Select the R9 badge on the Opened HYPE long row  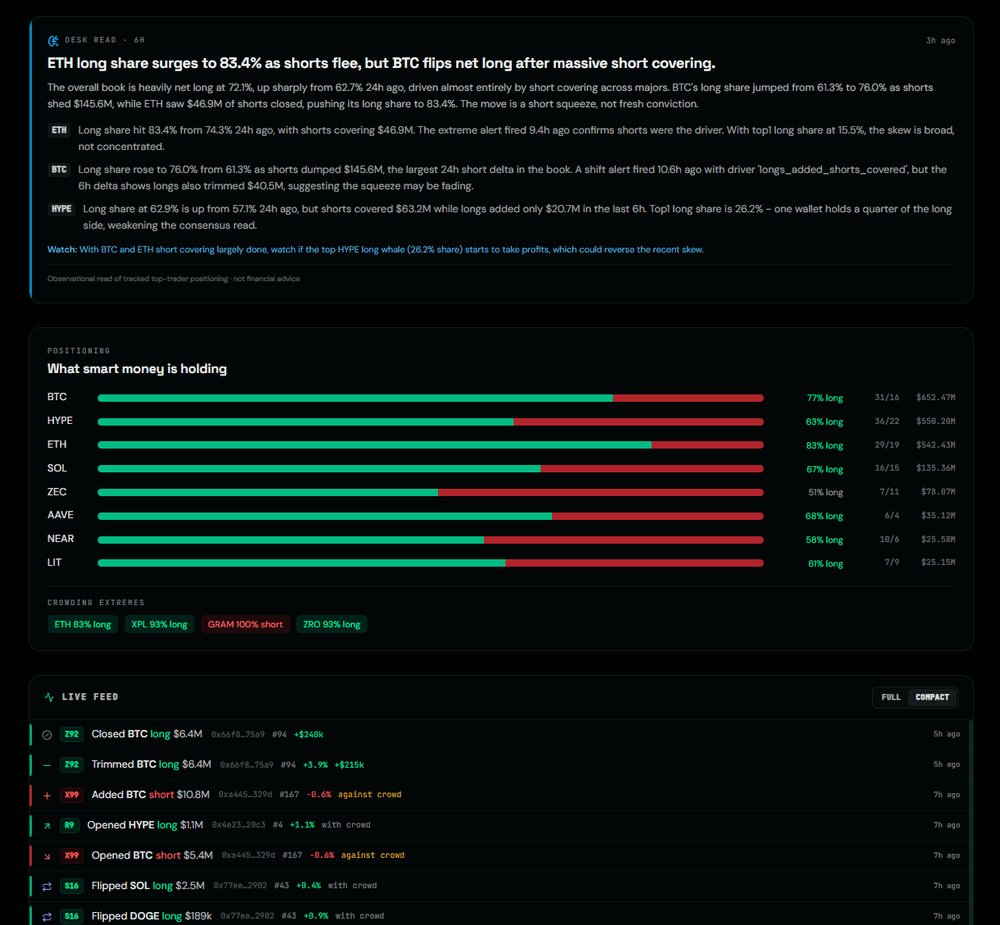(x=69, y=825)
